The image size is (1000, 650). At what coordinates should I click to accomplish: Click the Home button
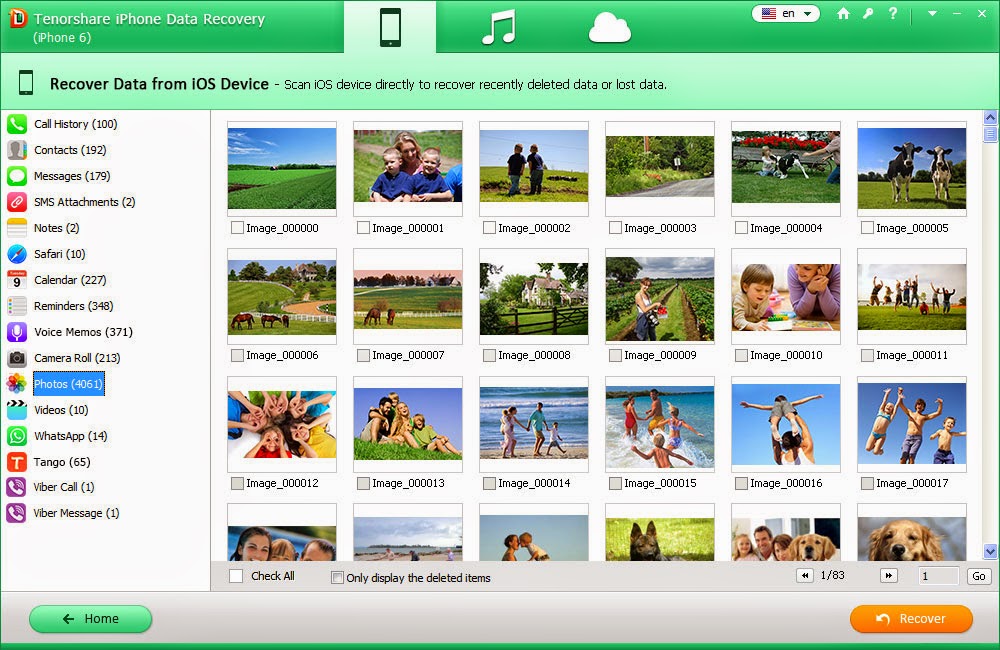(x=91, y=619)
